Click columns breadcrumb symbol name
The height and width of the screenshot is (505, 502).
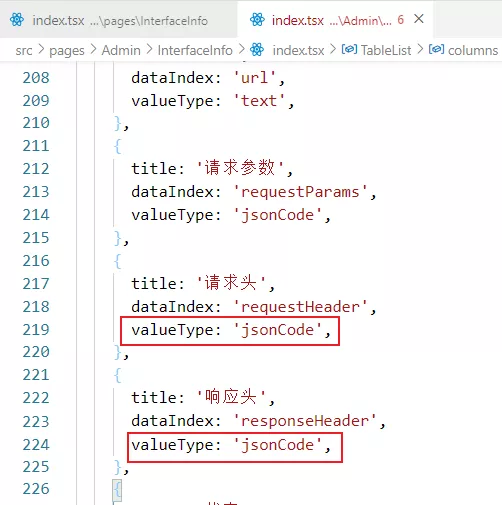click(x=473, y=50)
